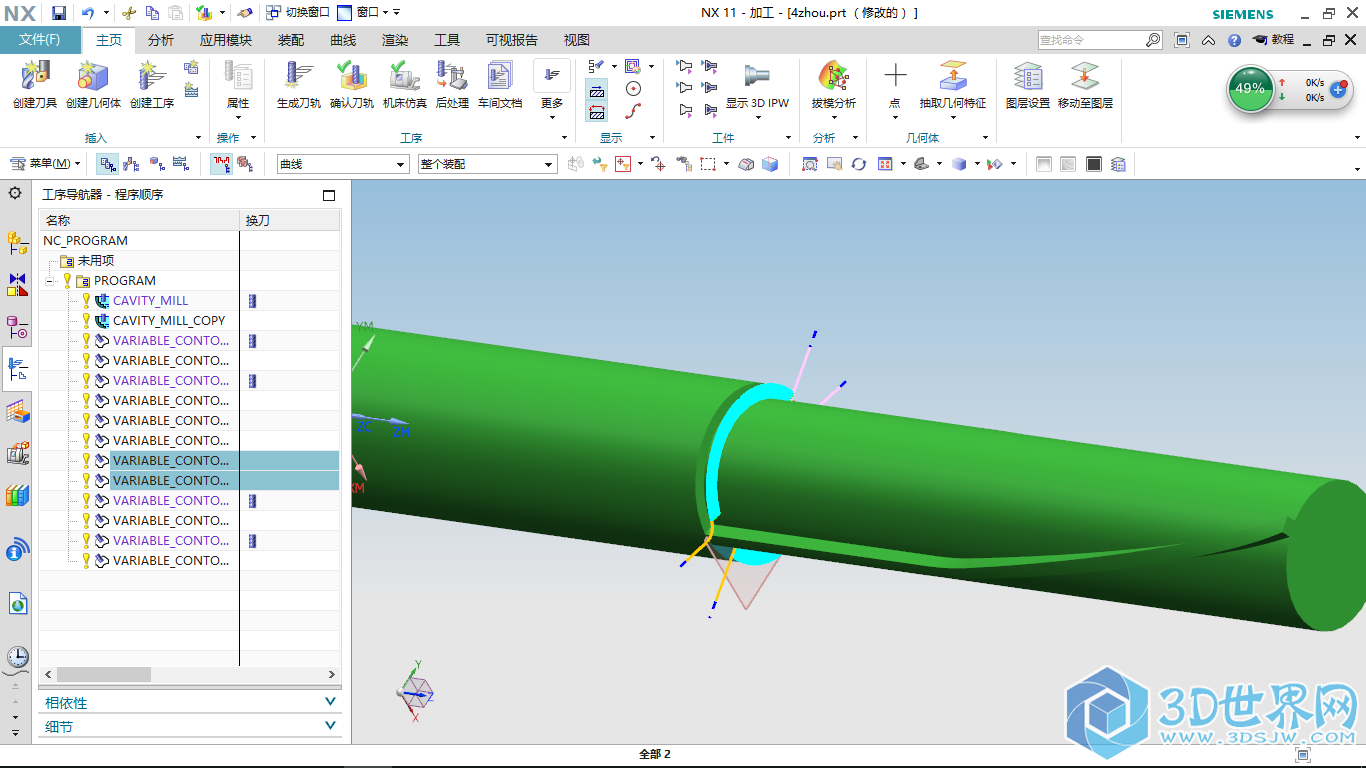Image resolution: width=1366 pixels, height=768 pixels.
Task: Click the Undo arrow icon
Action: click(x=88, y=13)
